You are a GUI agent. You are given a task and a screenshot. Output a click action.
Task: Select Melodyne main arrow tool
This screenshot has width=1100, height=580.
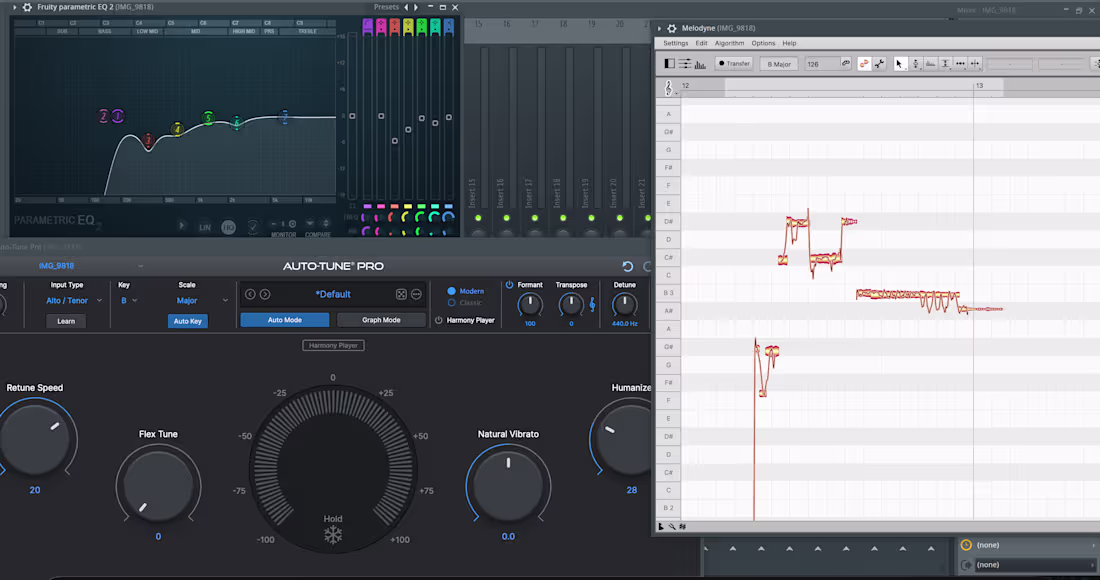(x=900, y=64)
